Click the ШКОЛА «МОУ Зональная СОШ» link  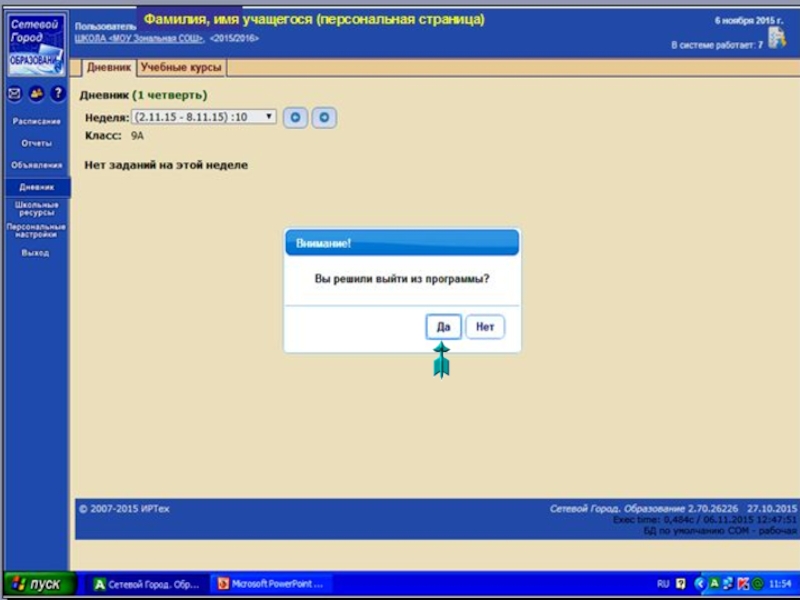click(139, 38)
